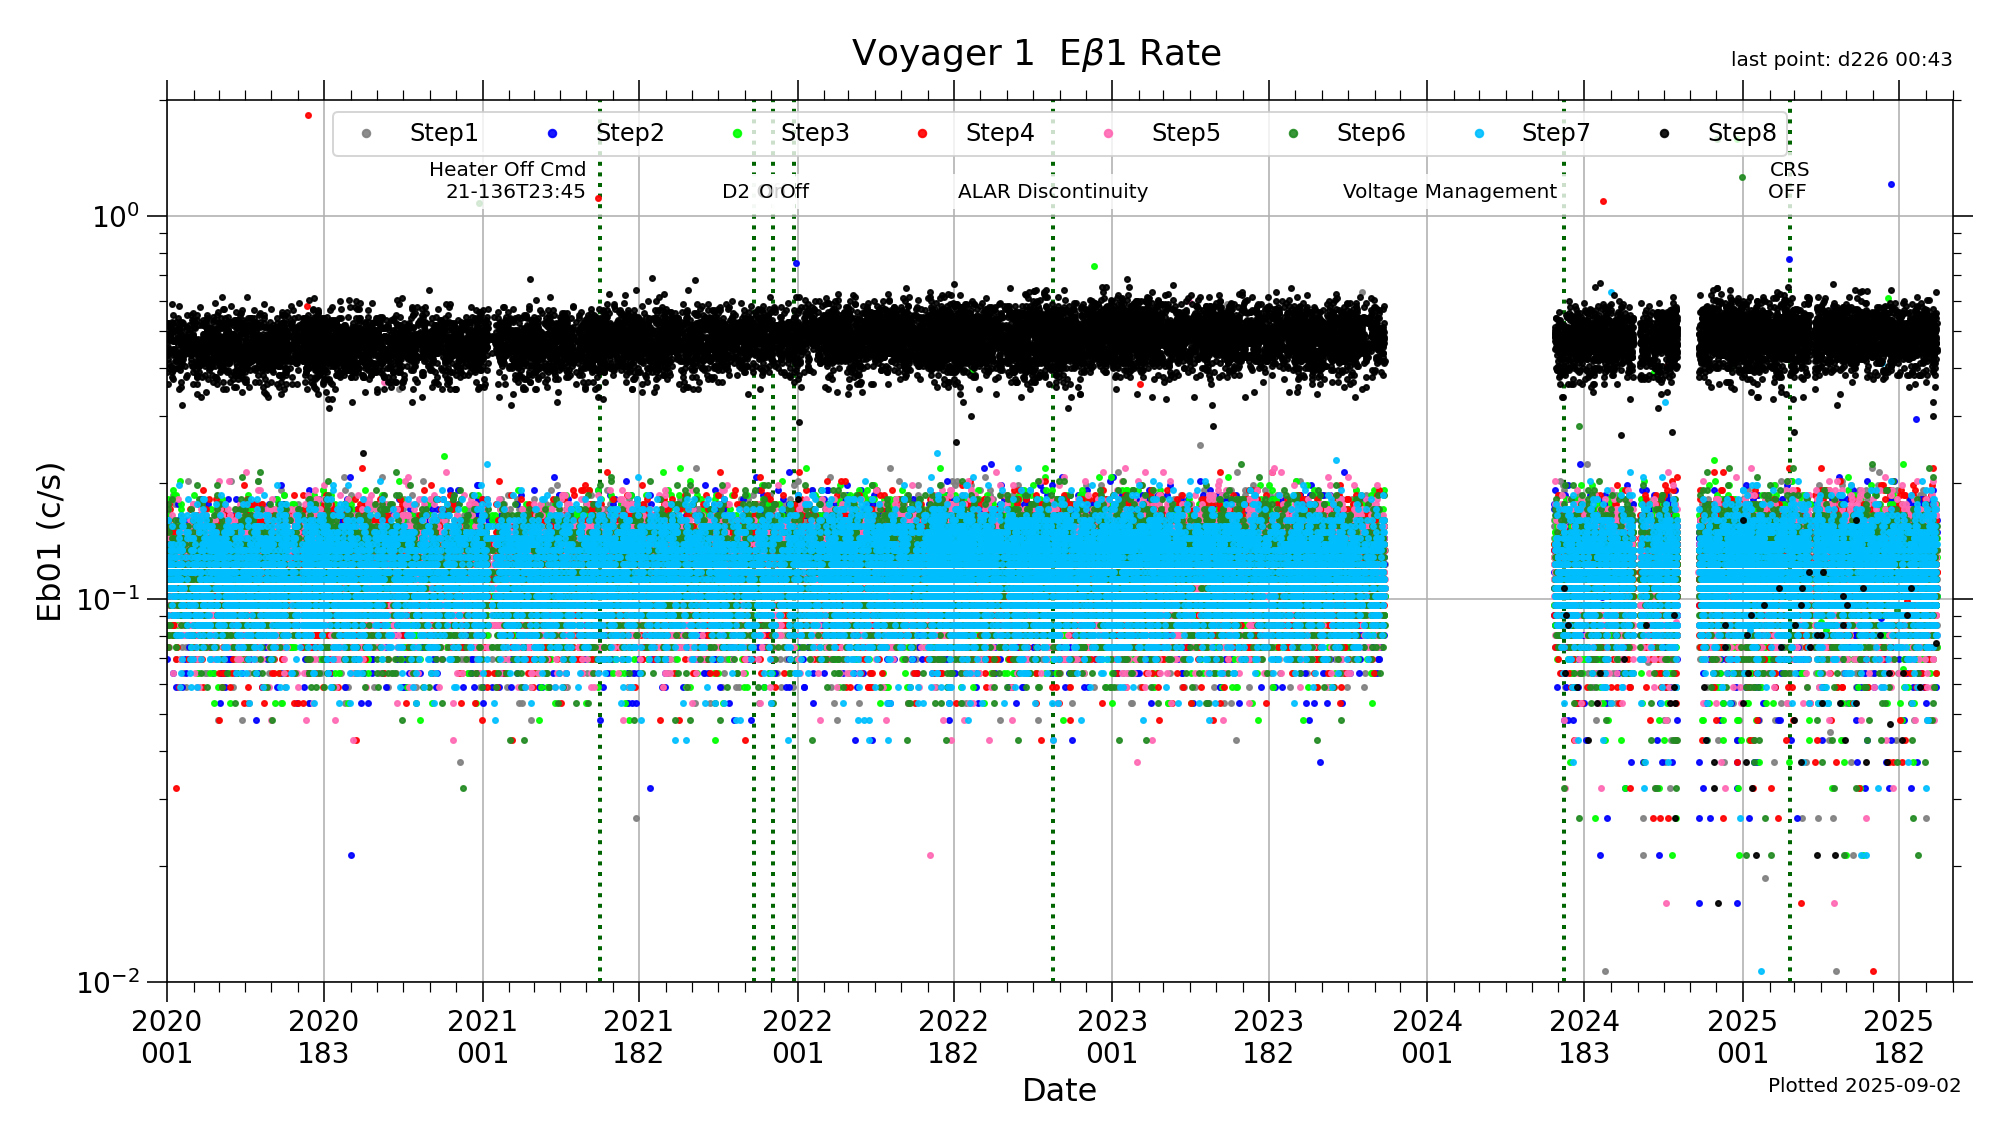The image size is (2008, 1144).
Task: Click the blue Step2 legend marker
Action: (x=552, y=134)
